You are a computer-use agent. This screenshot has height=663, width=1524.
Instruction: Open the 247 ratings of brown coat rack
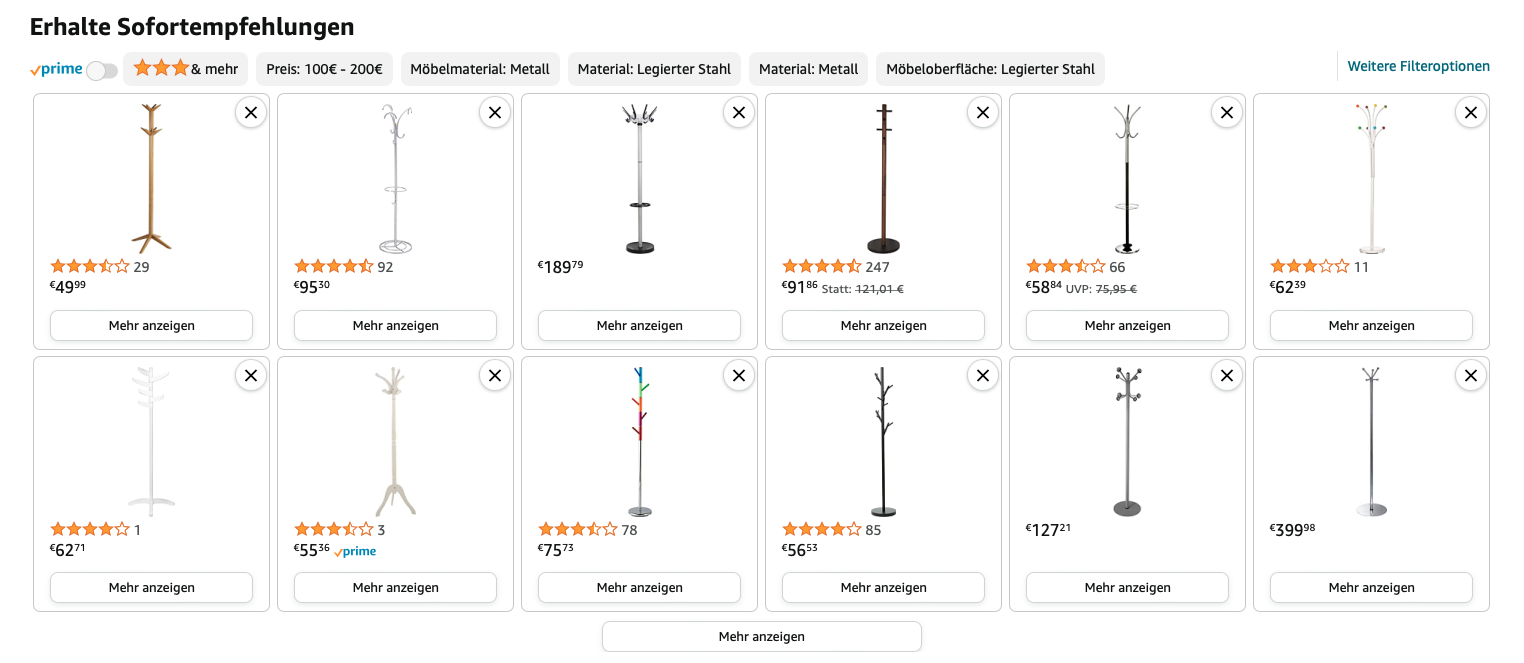(878, 267)
